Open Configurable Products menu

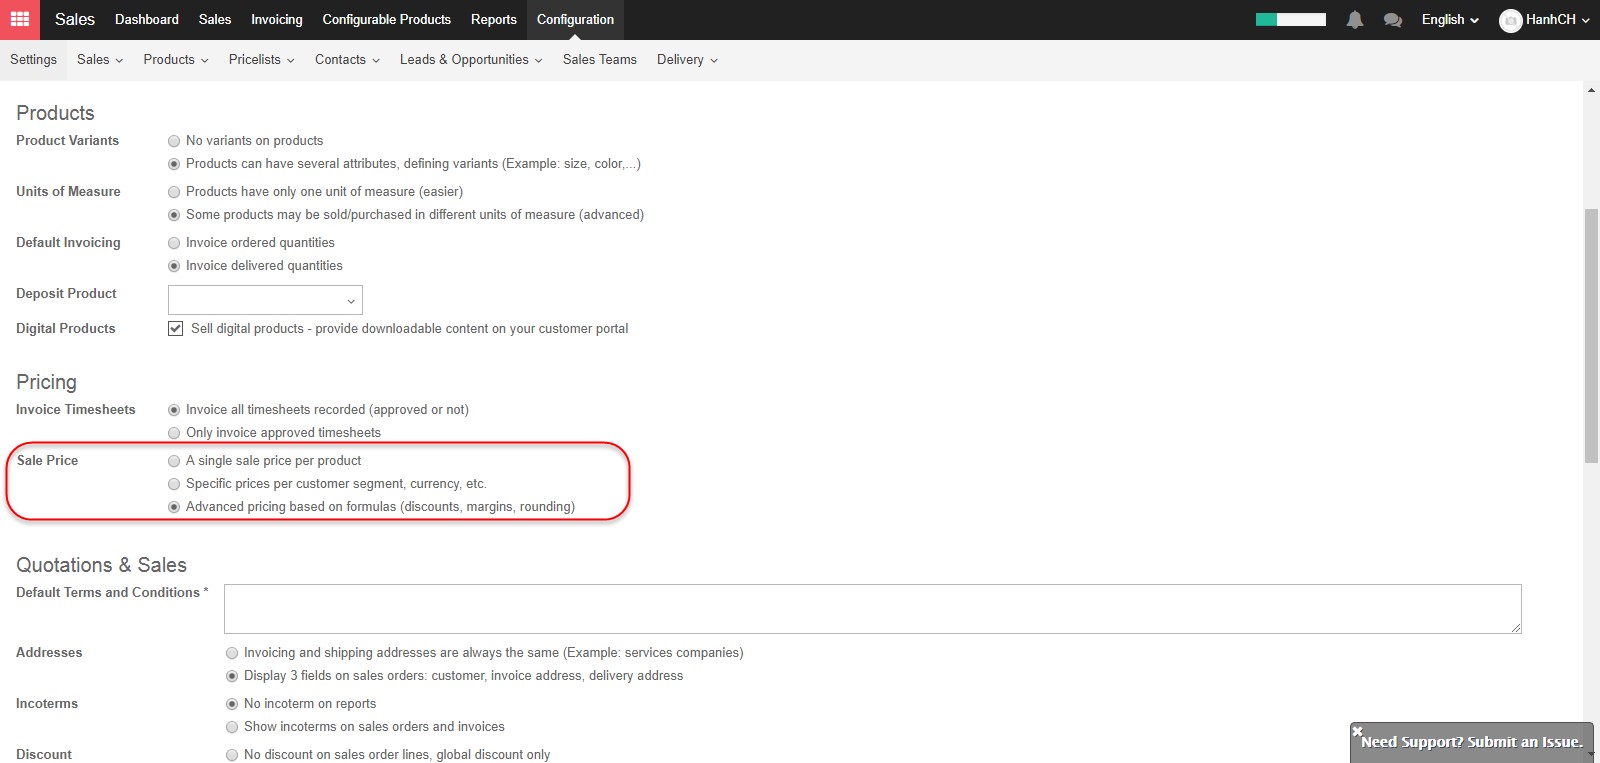387,20
